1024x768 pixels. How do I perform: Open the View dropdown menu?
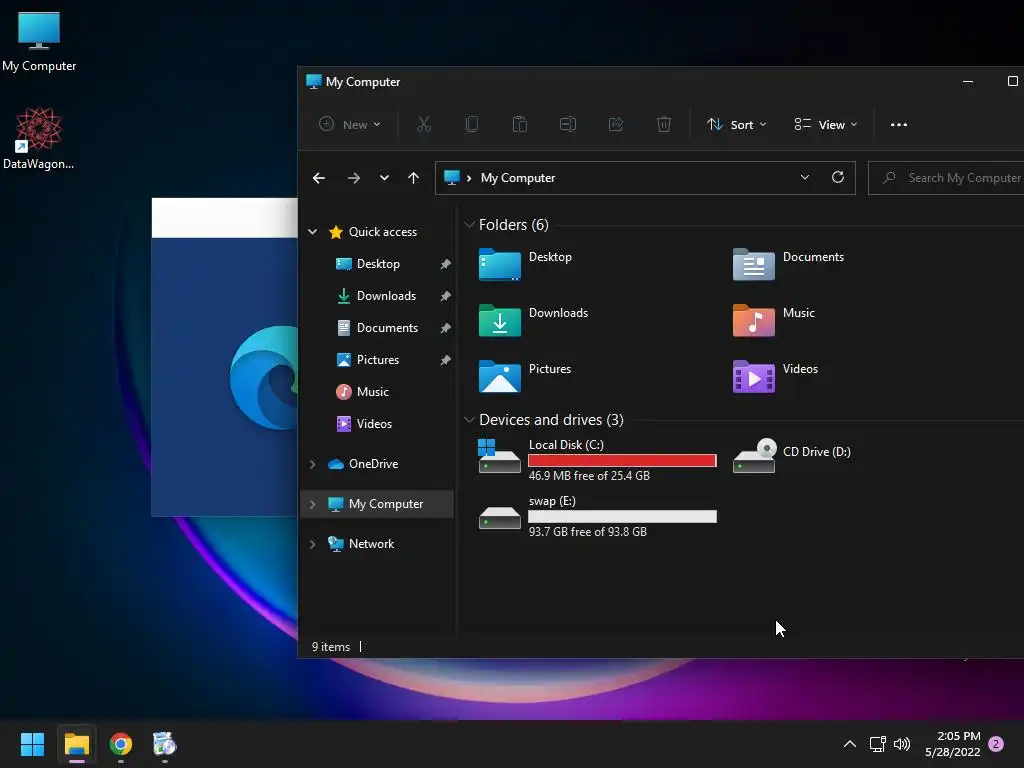coord(825,124)
